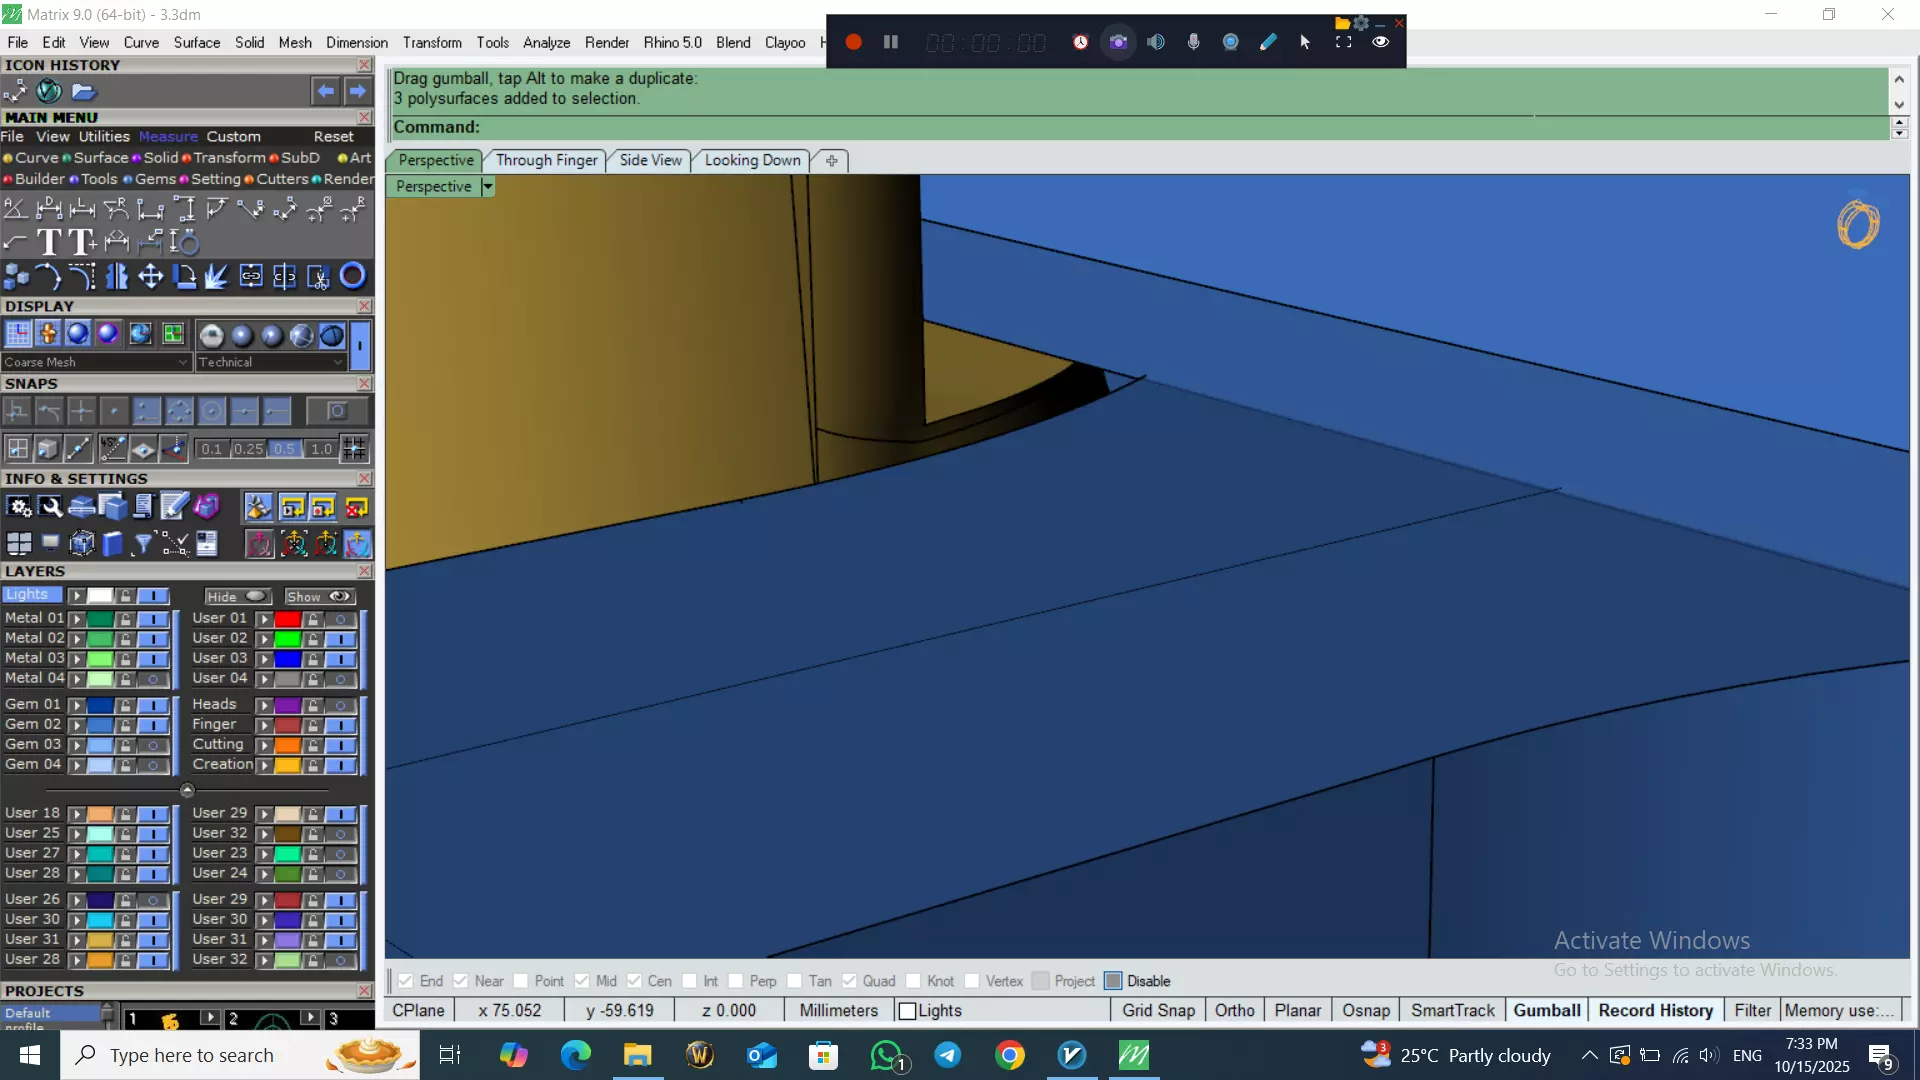Set snap increment to 0.25
The image size is (1920, 1080).
[x=248, y=449]
